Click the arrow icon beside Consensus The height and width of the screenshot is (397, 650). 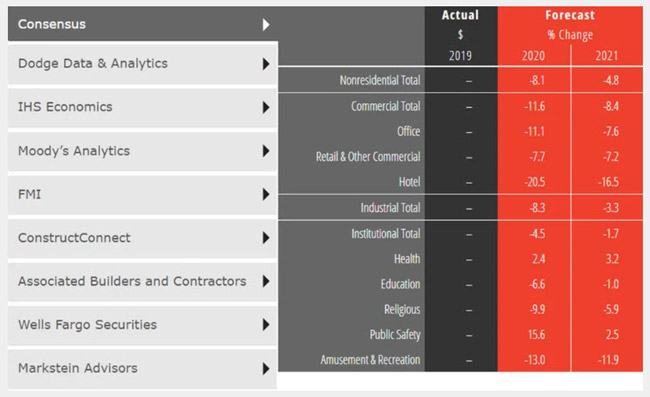[266, 24]
